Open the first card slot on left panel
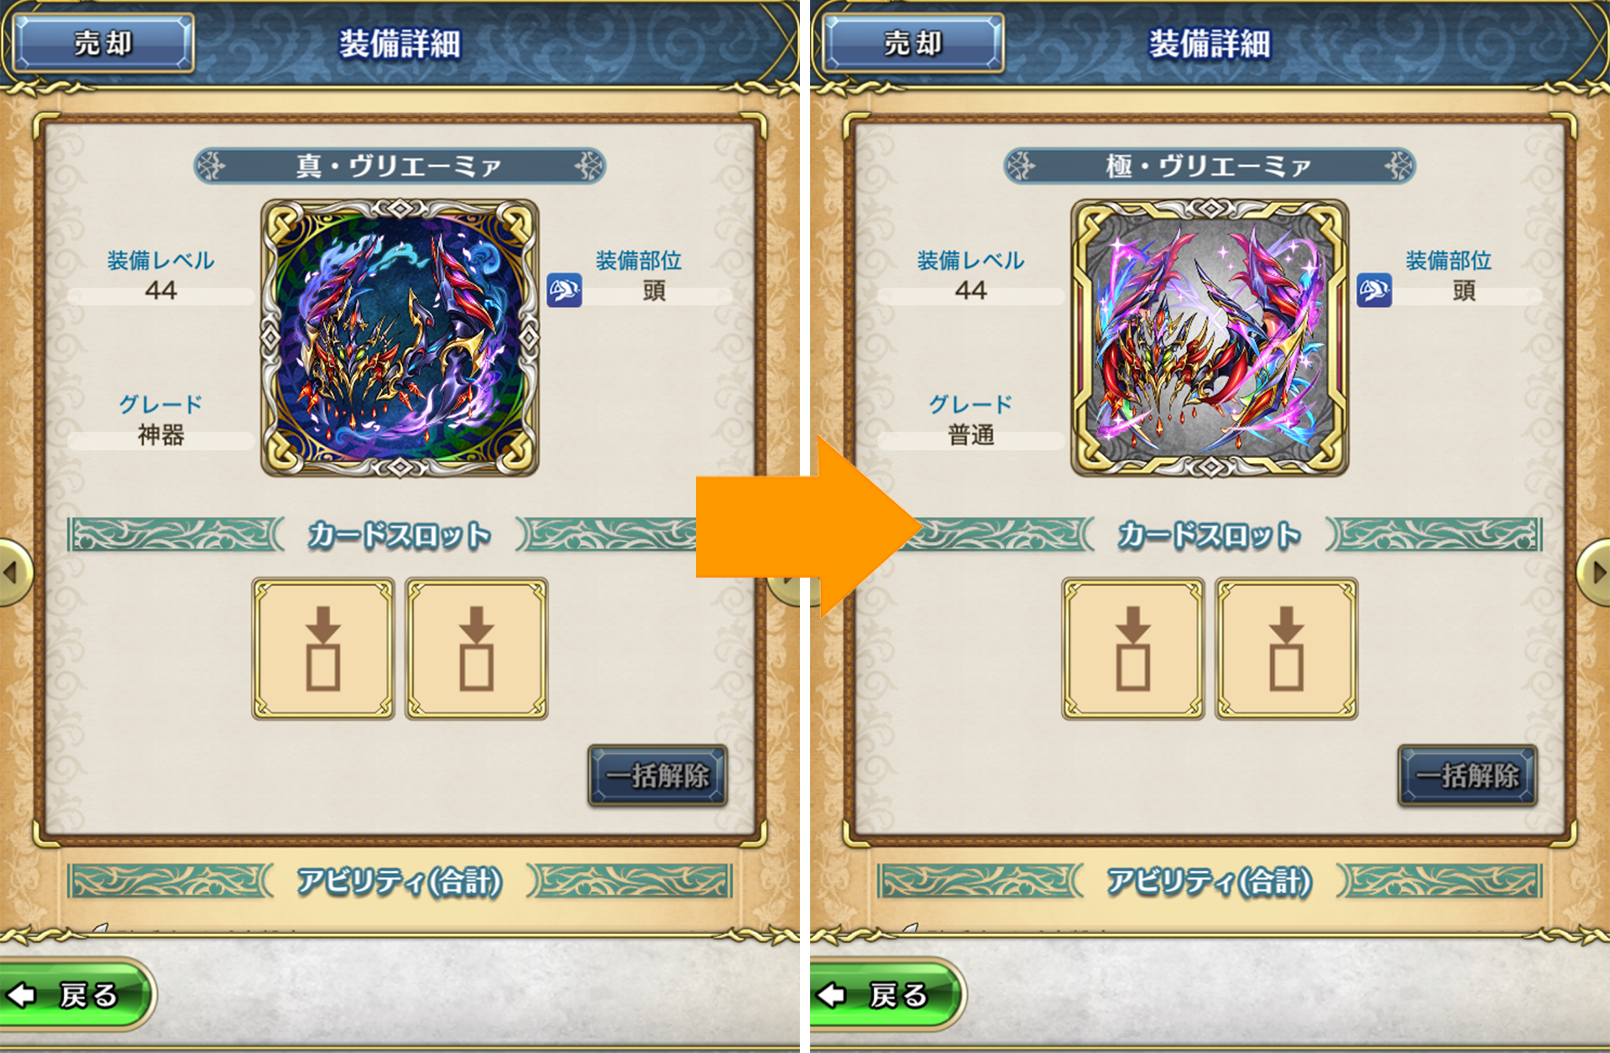This screenshot has width=1610, height=1053. point(323,648)
